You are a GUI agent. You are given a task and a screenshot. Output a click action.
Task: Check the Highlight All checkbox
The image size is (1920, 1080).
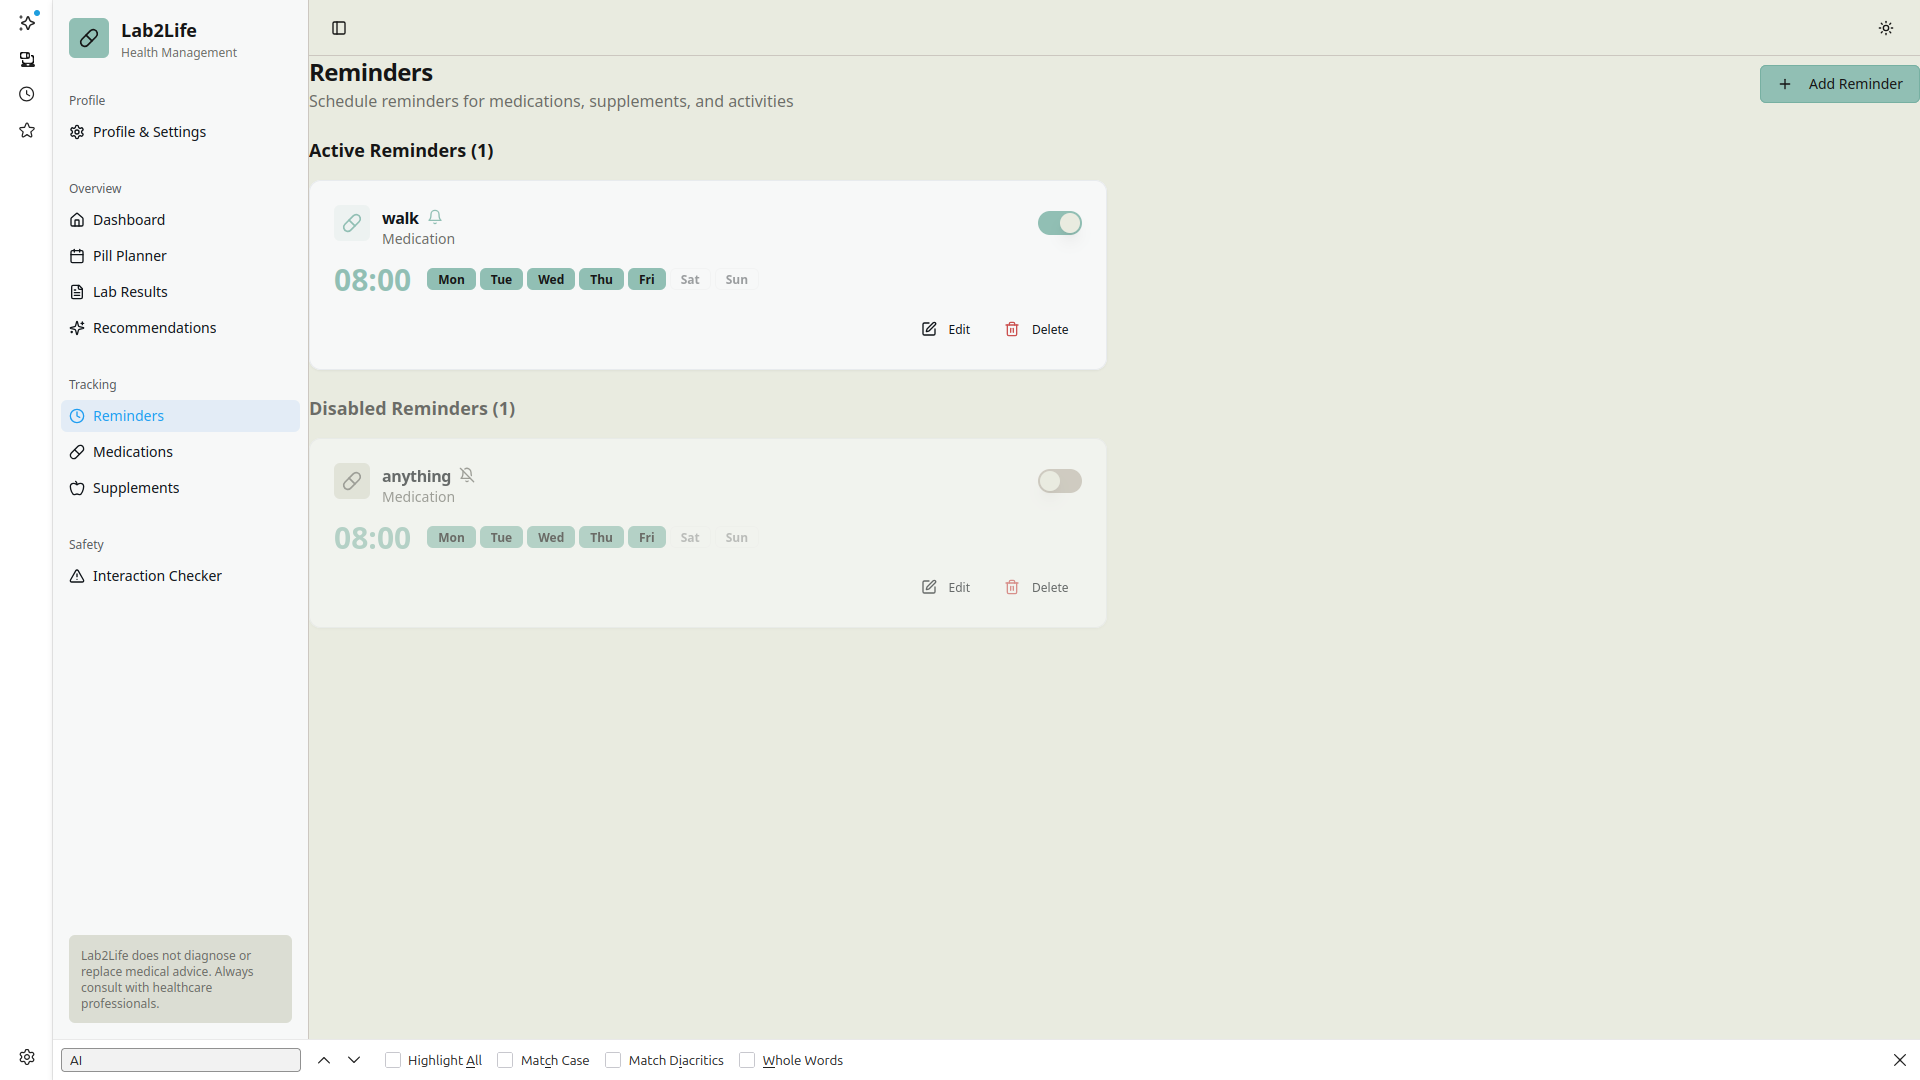coord(393,1060)
